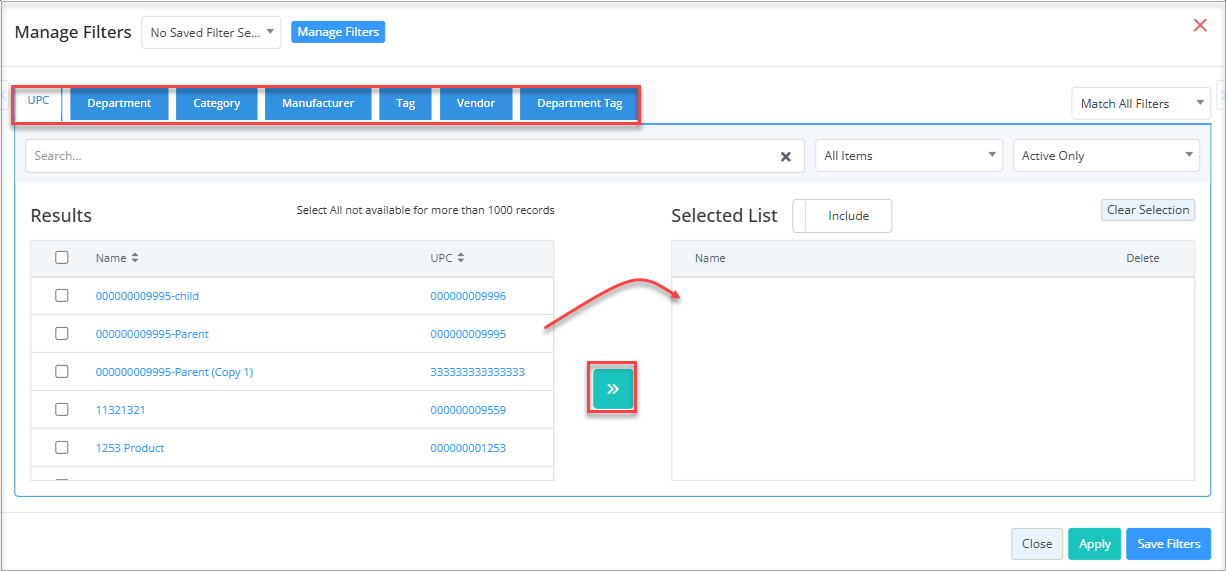Image resolution: width=1226 pixels, height=571 pixels.
Task: Click the double-arrow move to selected button
Action: (x=613, y=389)
